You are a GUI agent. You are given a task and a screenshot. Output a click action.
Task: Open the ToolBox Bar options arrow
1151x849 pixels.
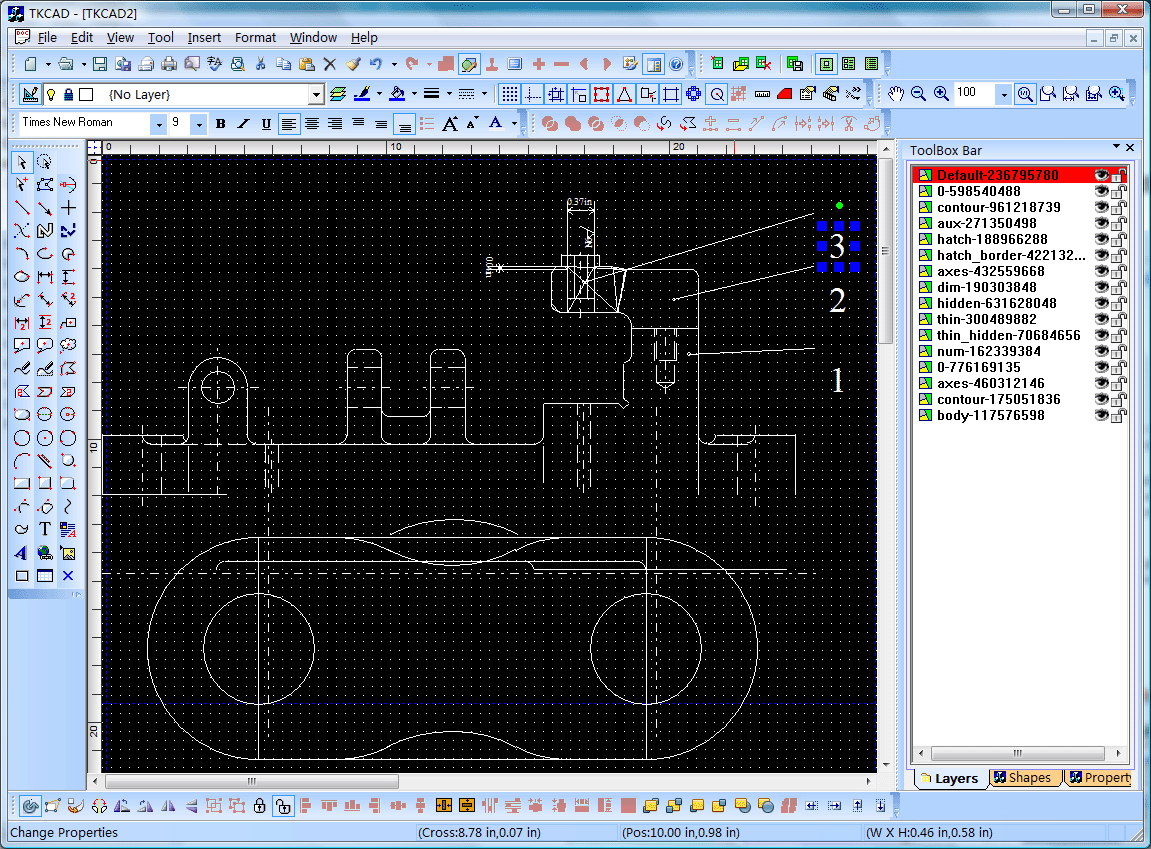point(1116,147)
